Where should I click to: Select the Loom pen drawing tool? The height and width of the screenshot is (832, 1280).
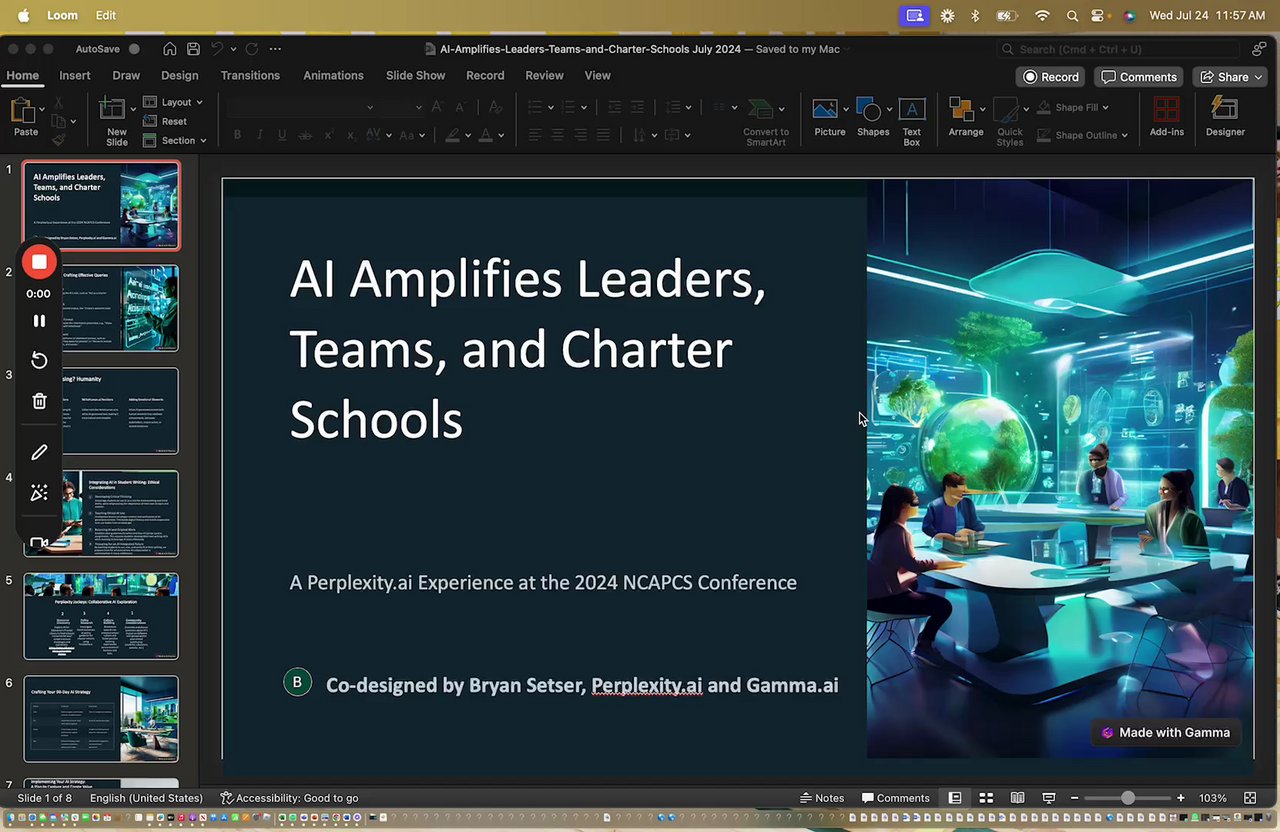coord(39,452)
